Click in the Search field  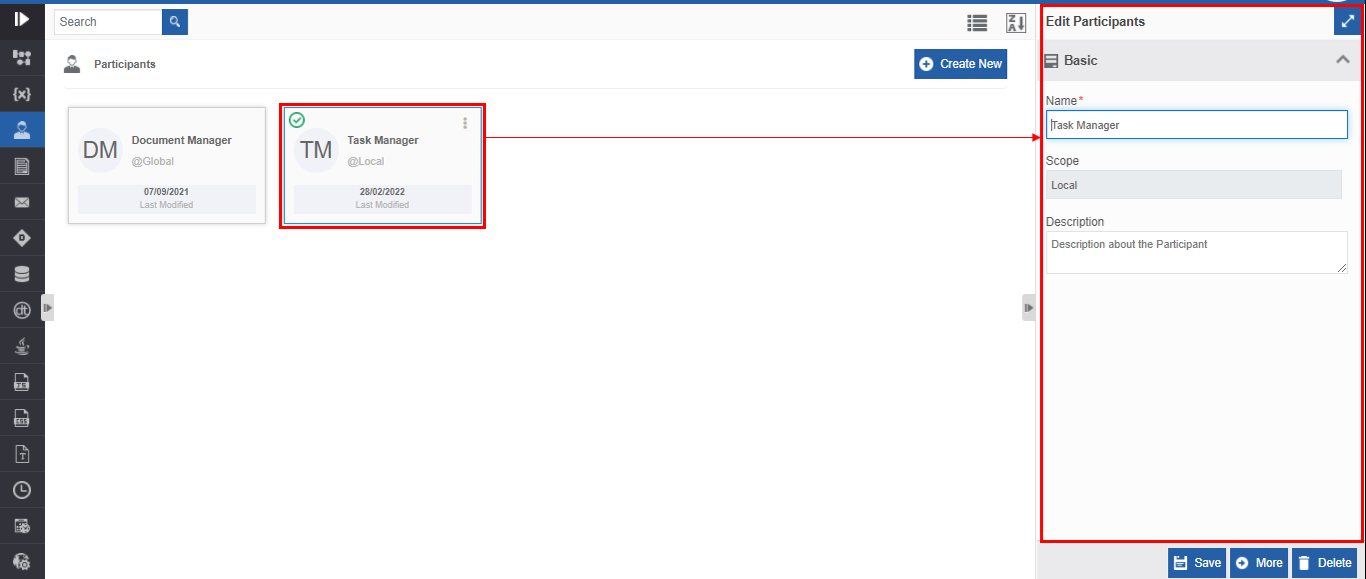108,22
